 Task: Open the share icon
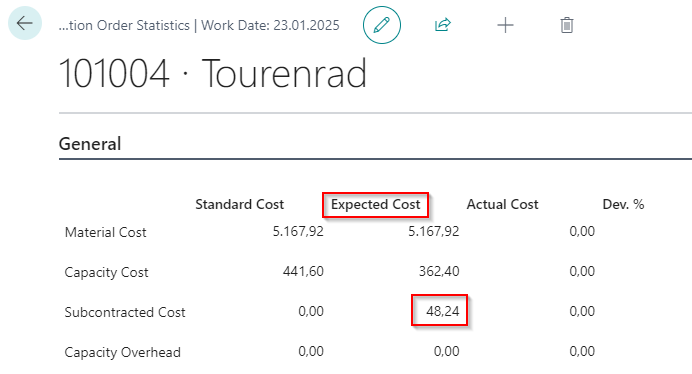tap(443, 25)
